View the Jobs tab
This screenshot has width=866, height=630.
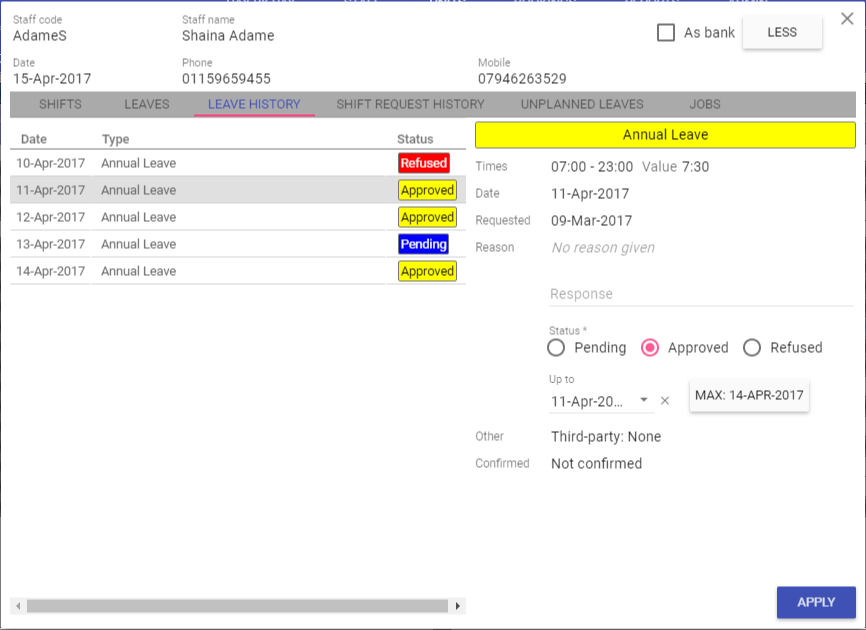705,104
